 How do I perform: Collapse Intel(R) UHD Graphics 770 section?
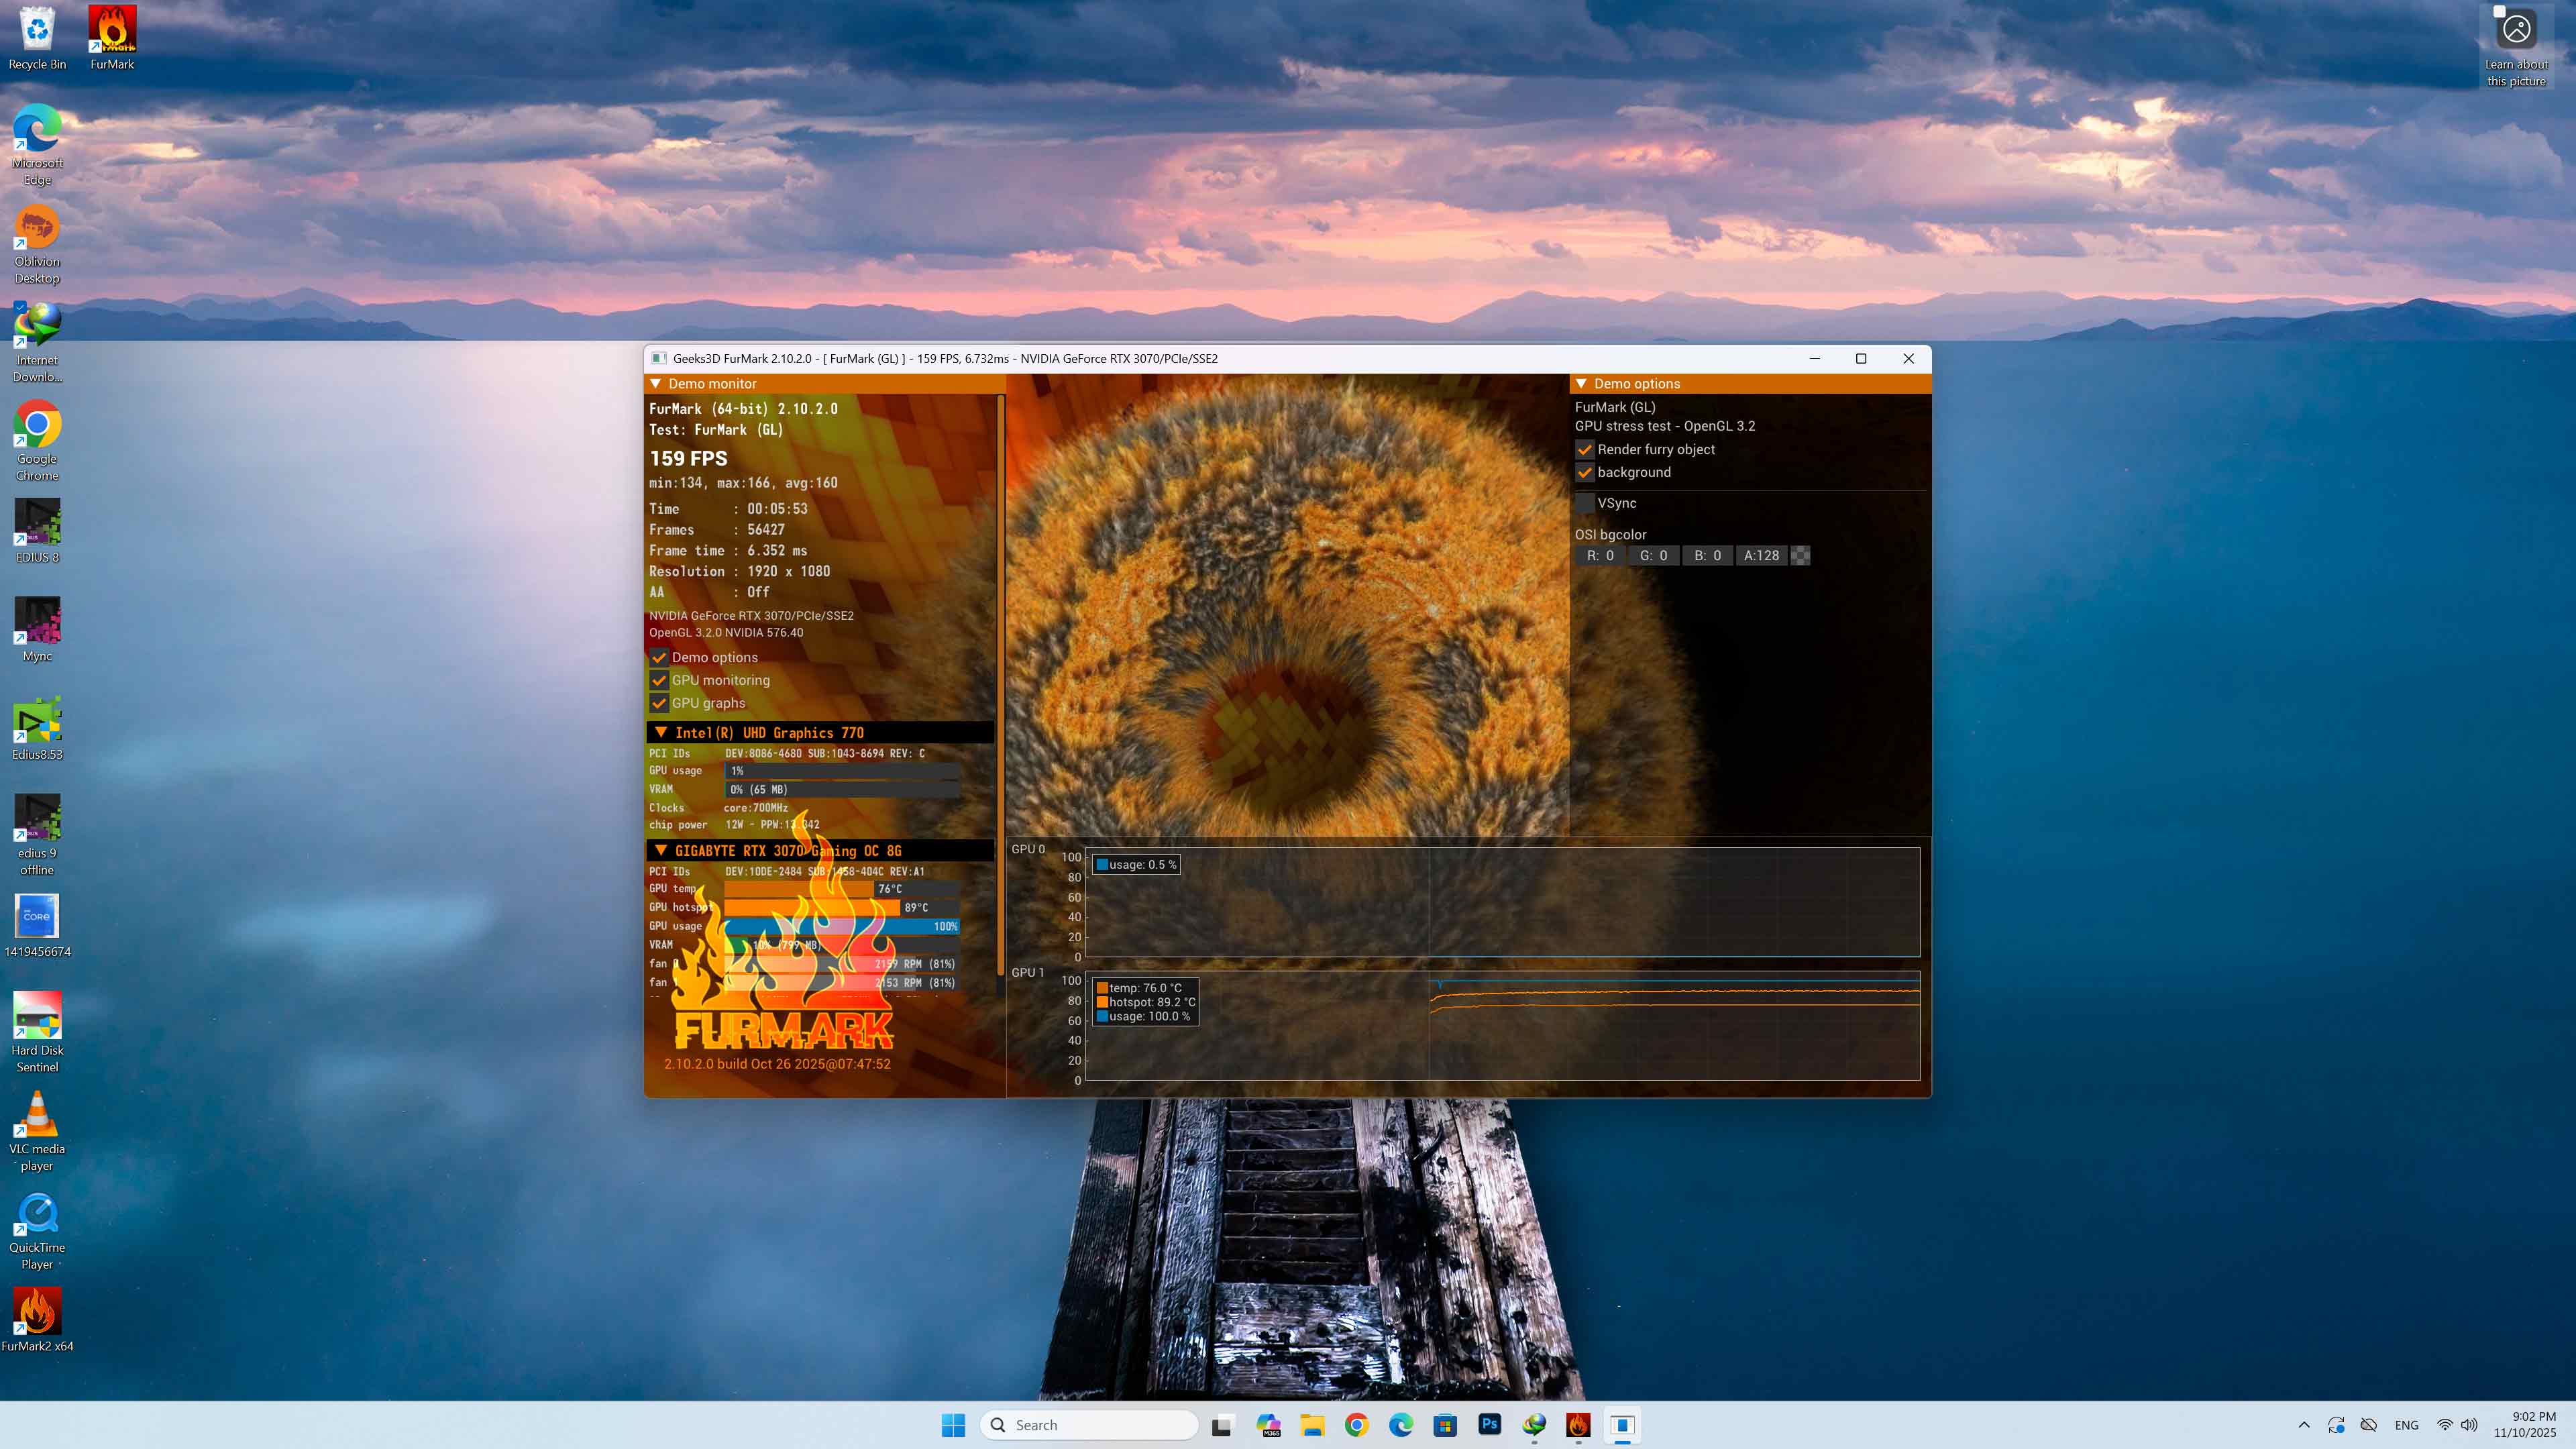point(661,733)
